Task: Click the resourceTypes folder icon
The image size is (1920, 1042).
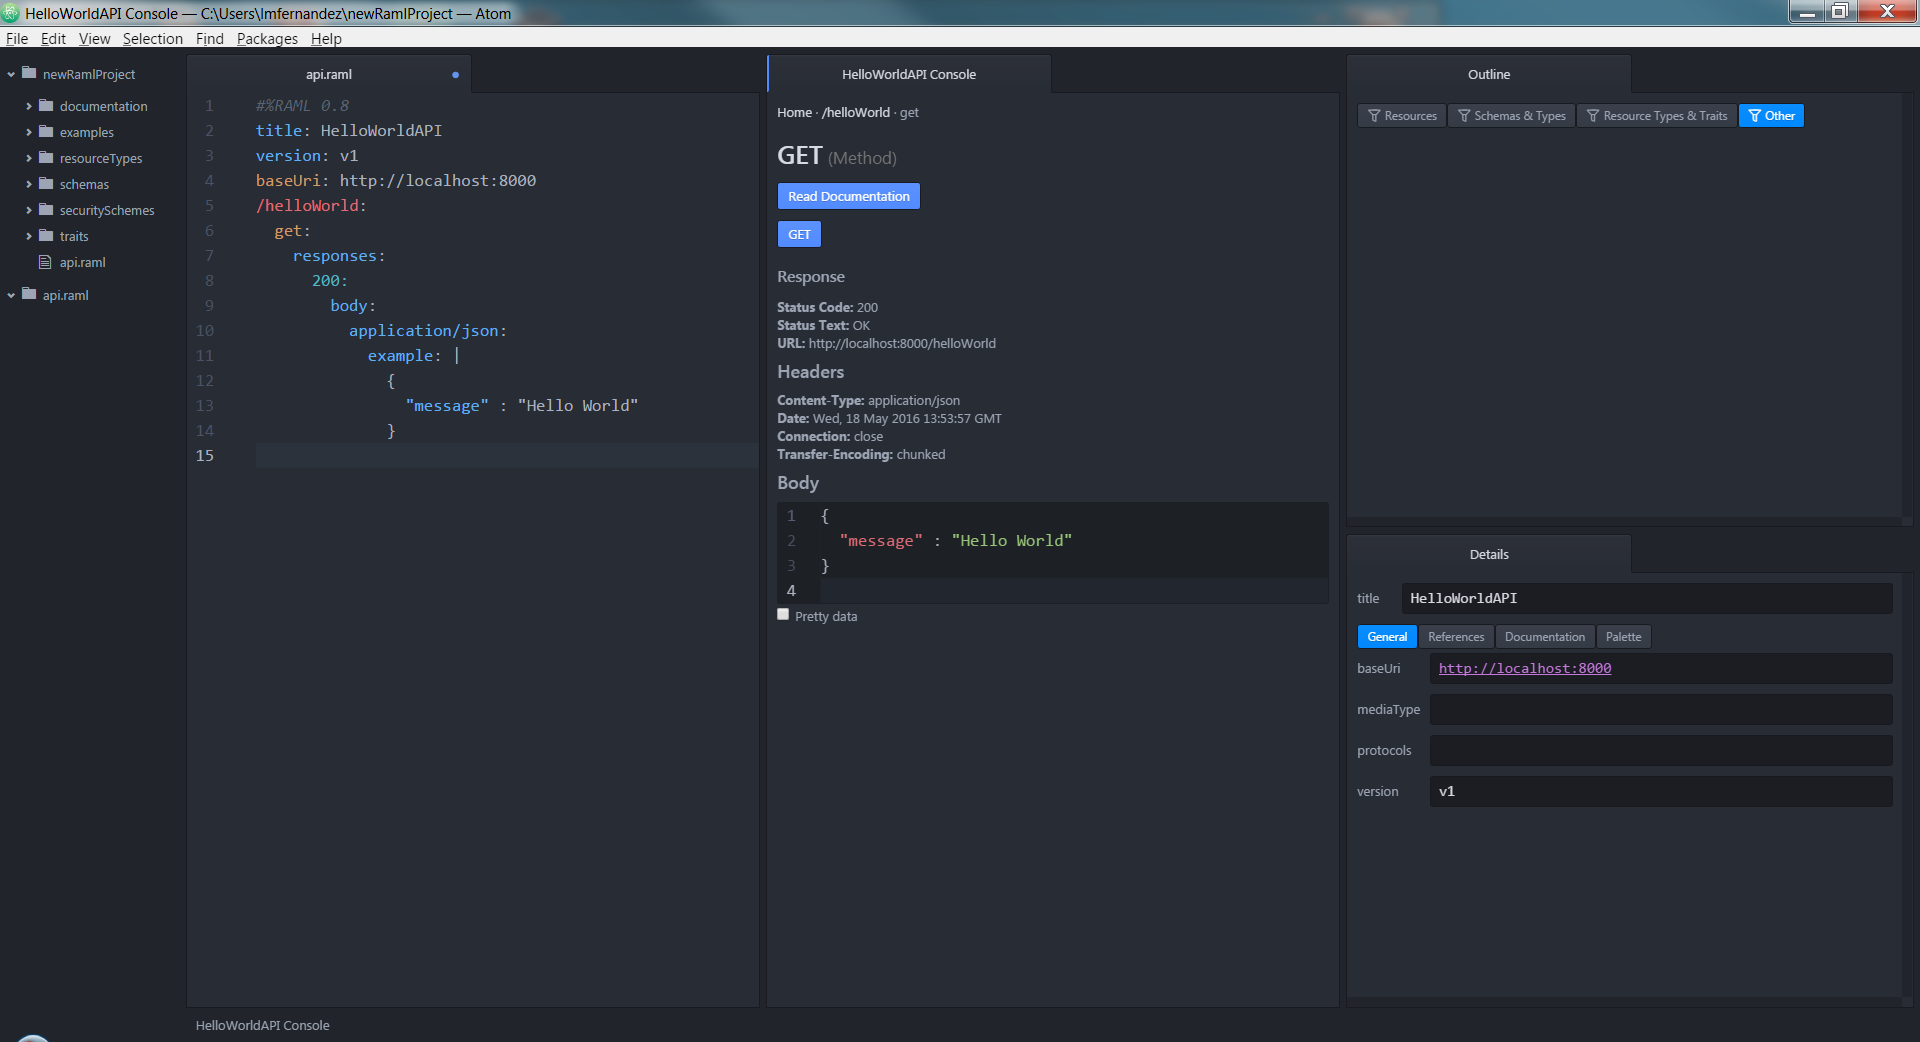Action: click(x=46, y=157)
